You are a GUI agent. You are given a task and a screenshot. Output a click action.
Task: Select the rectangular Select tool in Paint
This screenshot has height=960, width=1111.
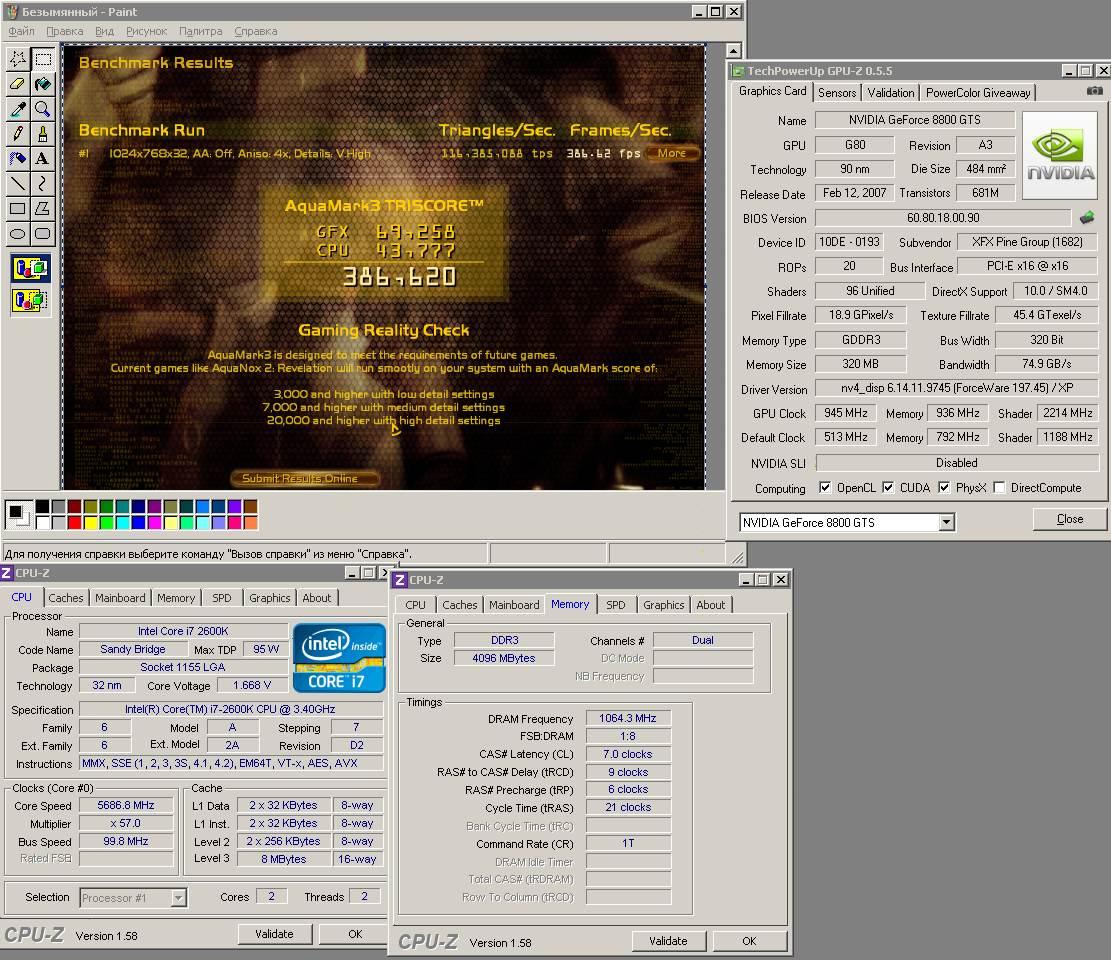[x=43, y=59]
